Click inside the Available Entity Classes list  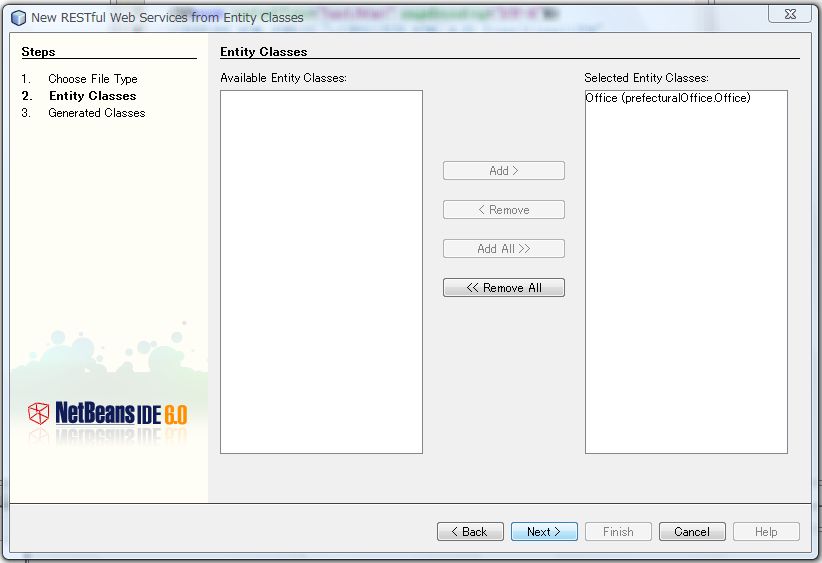point(321,270)
